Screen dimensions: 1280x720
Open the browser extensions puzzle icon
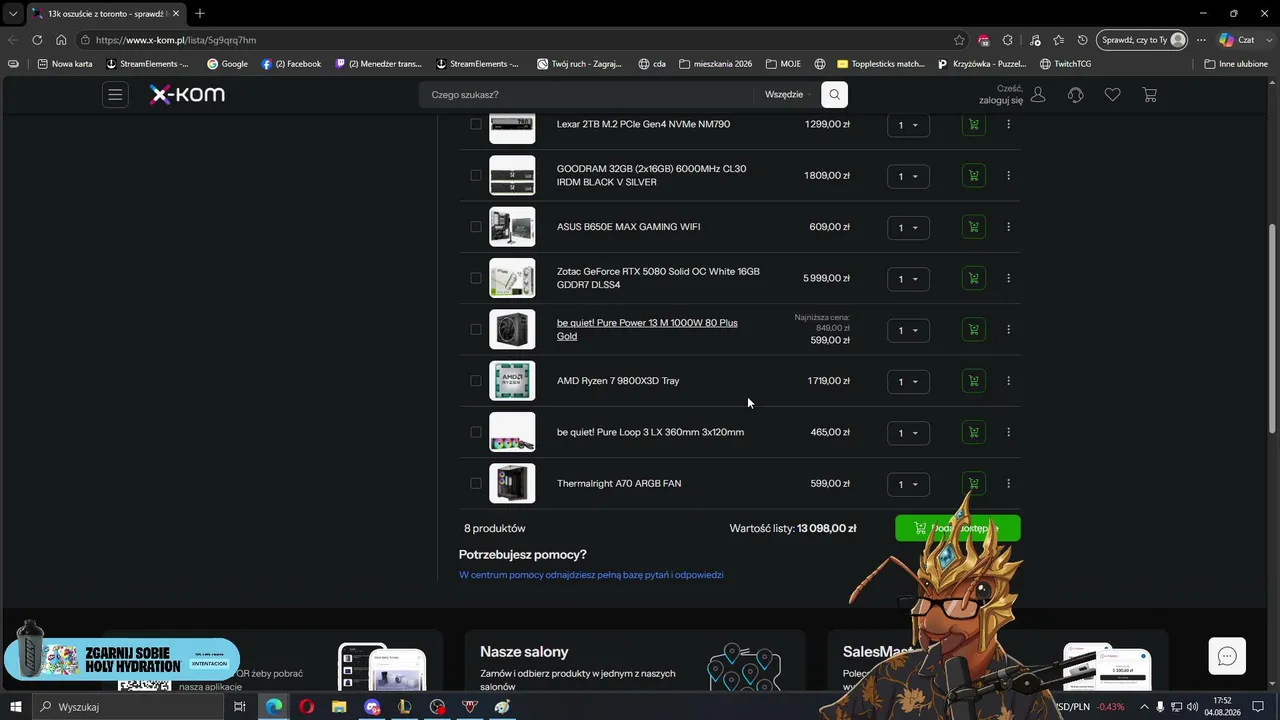pyautogui.click(x=1008, y=40)
